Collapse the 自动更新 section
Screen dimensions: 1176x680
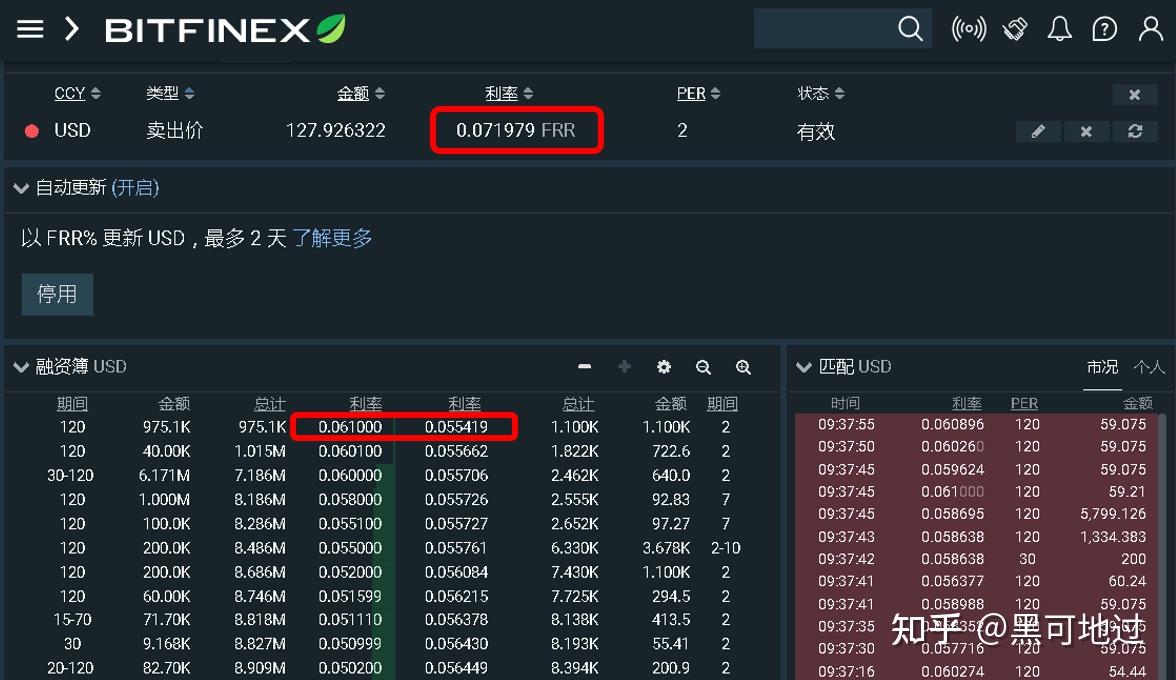click(x=20, y=187)
